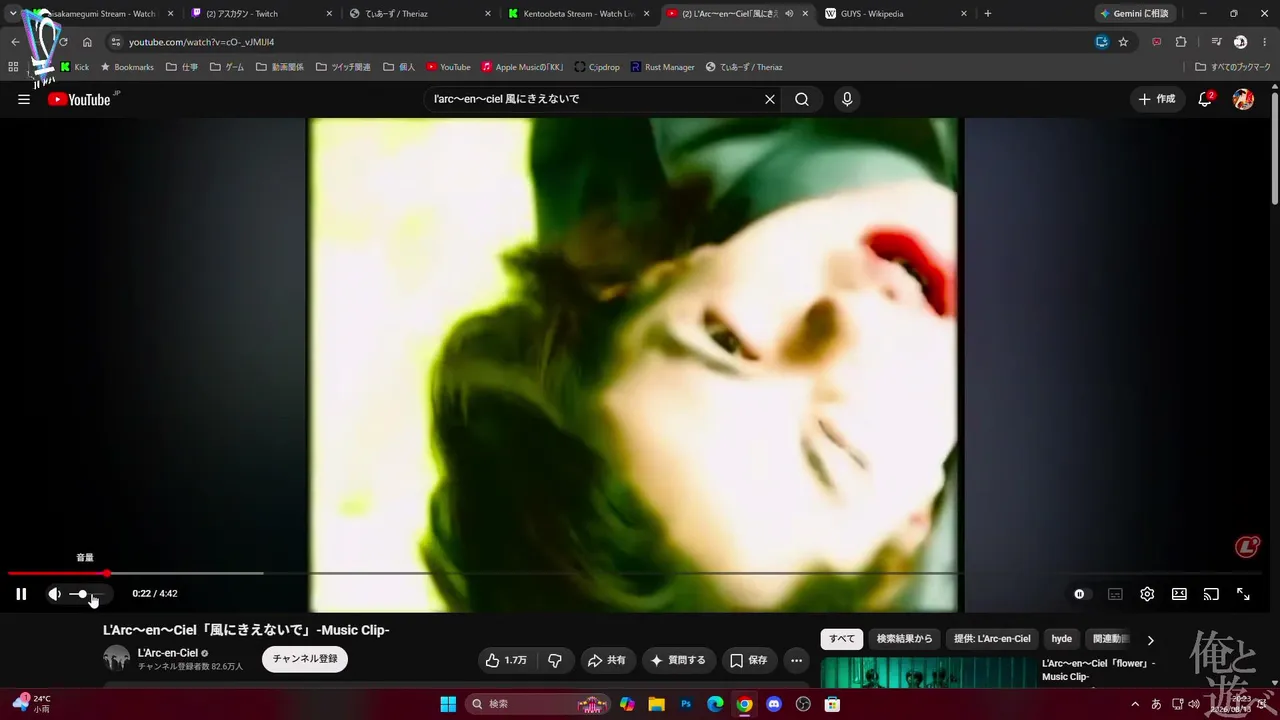Cast the video to another device
The height and width of the screenshot is (720, 1280).
pos(1211,594)
